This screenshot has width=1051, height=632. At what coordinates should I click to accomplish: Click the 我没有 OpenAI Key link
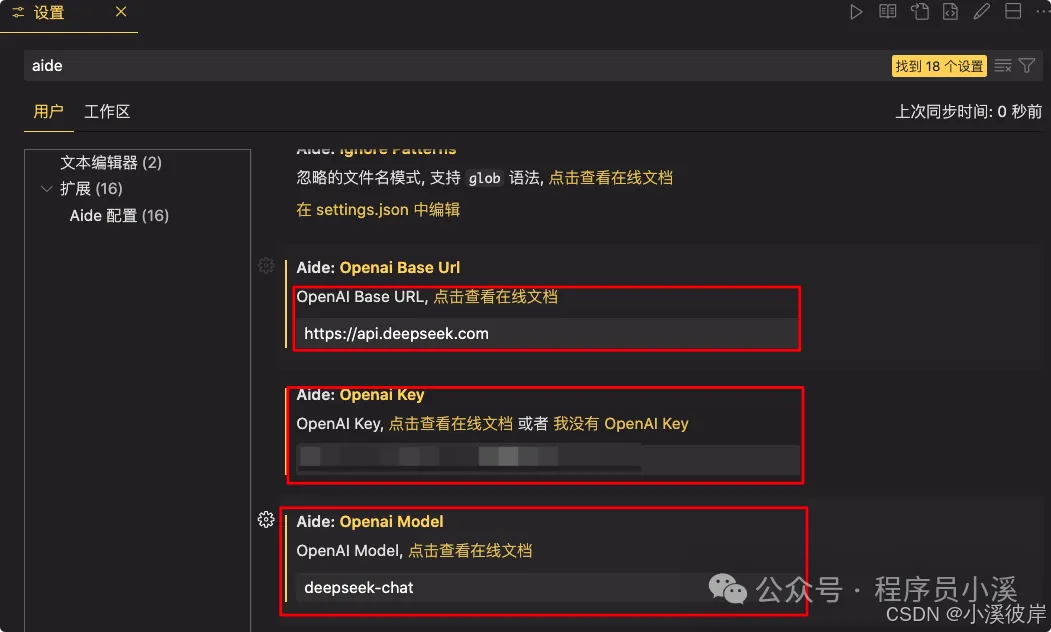[x=621, y=424]
